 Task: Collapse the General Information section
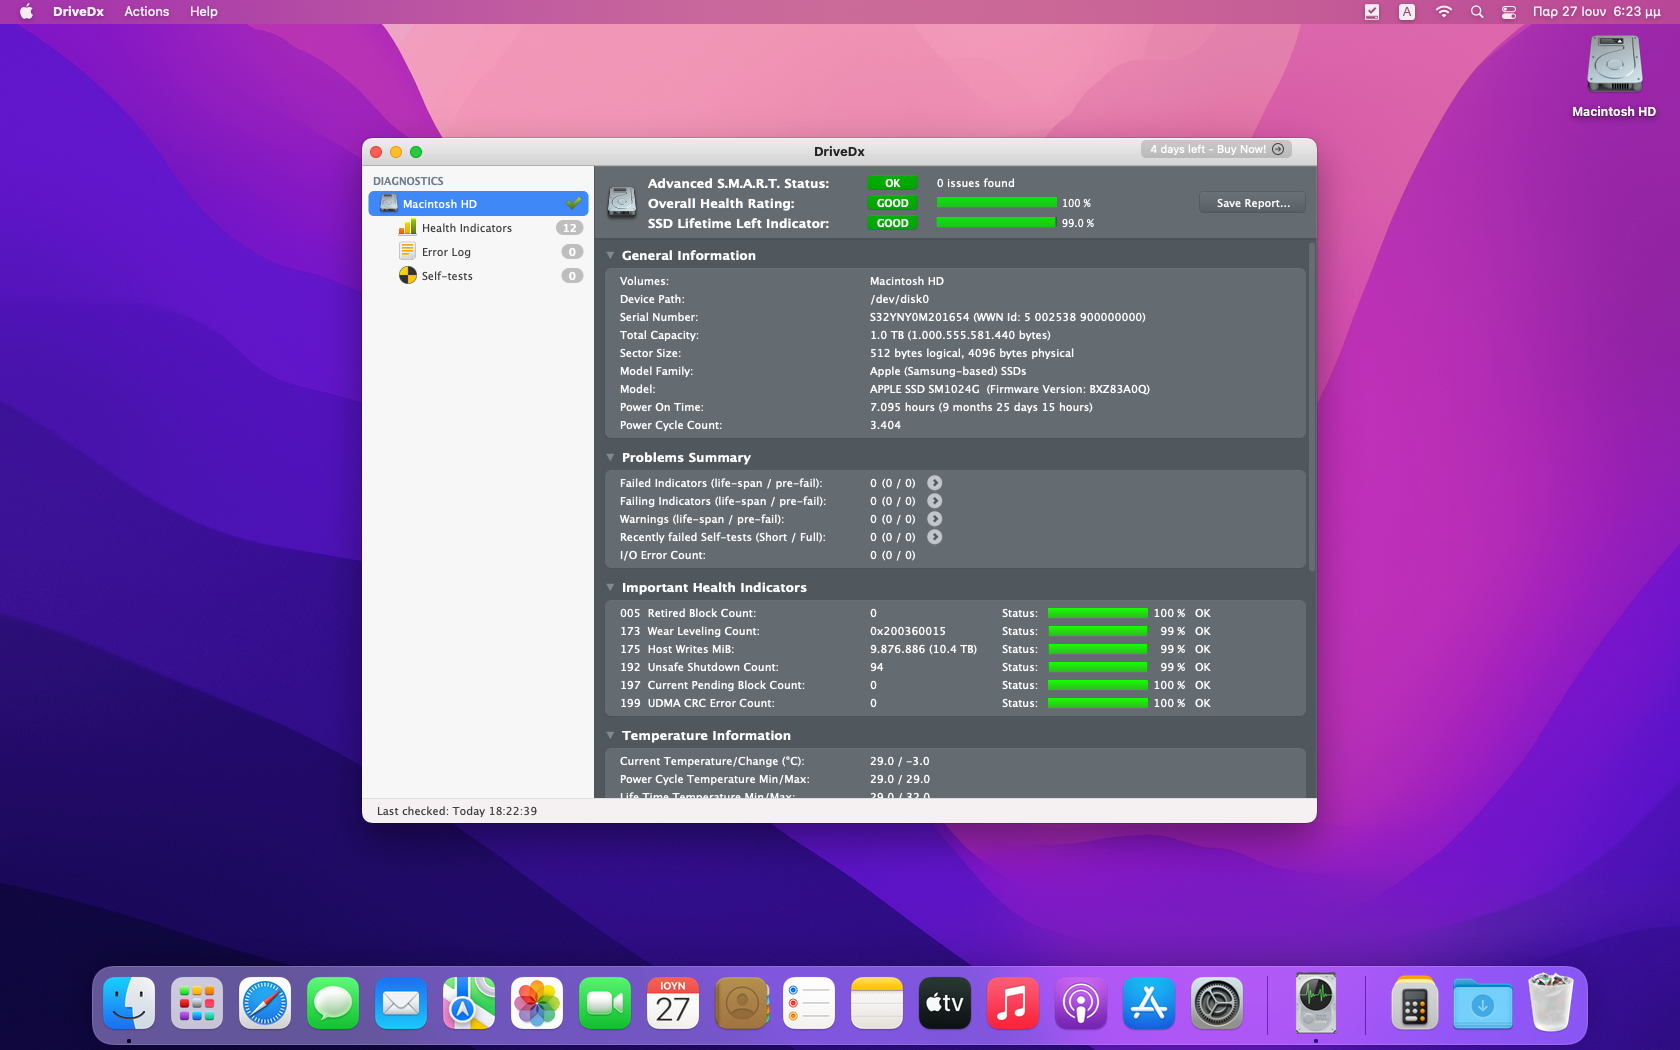coord(610,255)
